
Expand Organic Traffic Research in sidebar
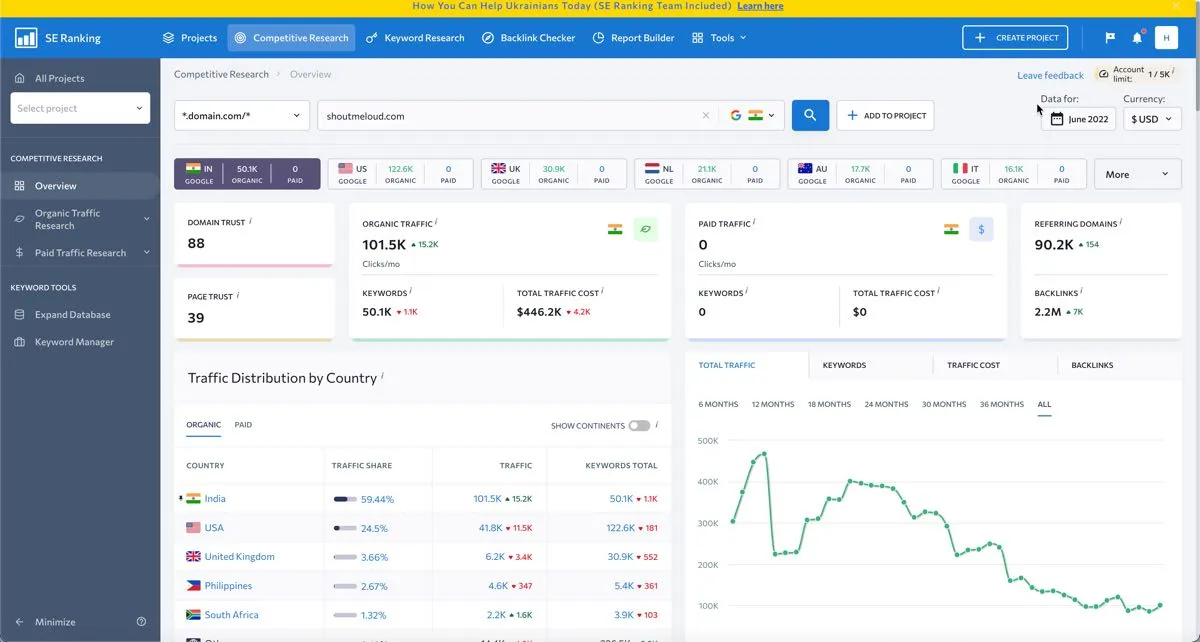80,219
